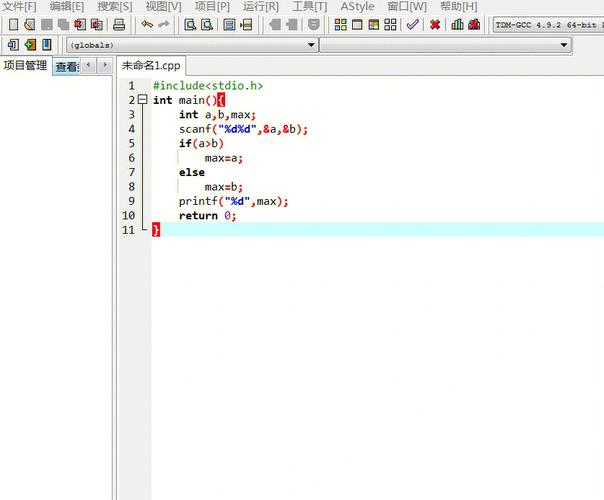Open the empty function list dropdown
The width and height of the screenshot is (604, 500).
tap(445, 45)
